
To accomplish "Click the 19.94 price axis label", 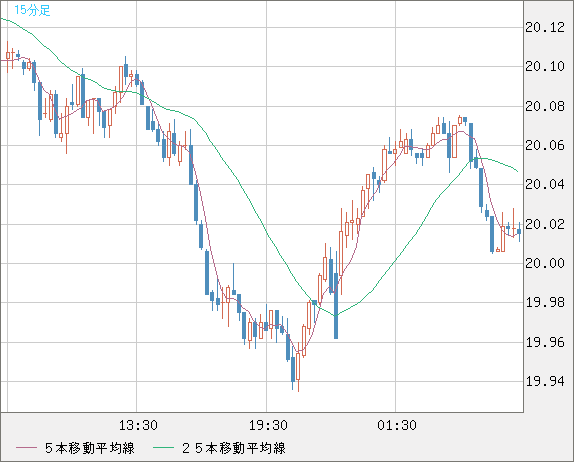I will tap(545, 381).
